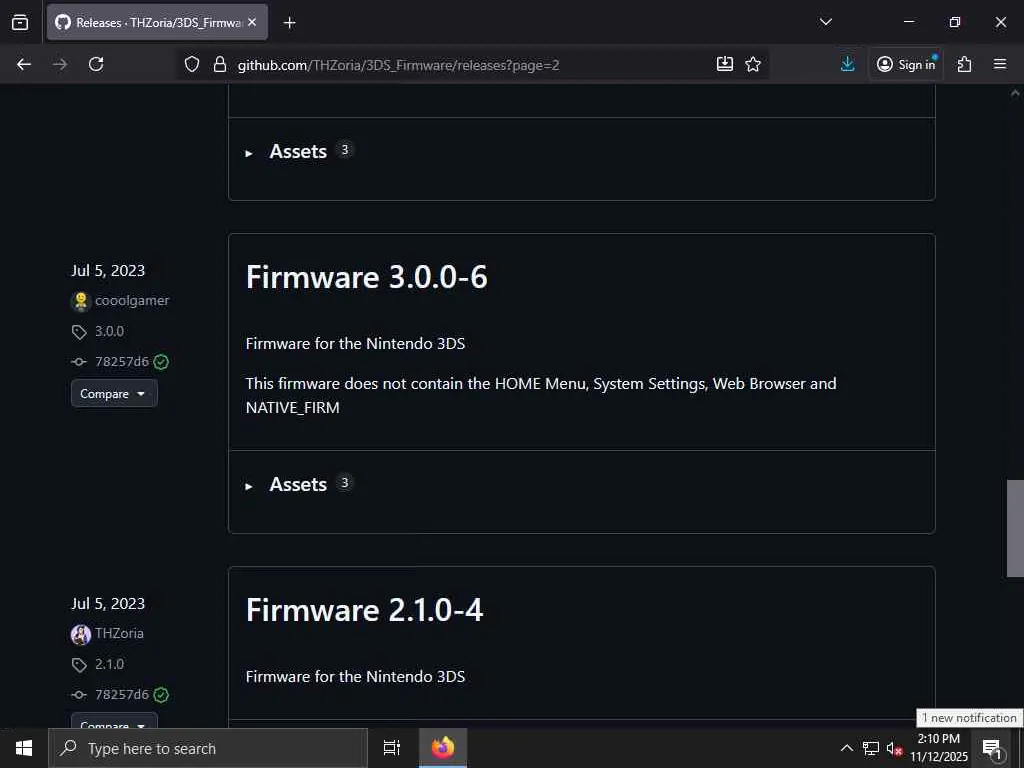This screenshot has width=1024, height=768.
Task: Click the tag icon next to 2.1.0
Action: (79, 665)
